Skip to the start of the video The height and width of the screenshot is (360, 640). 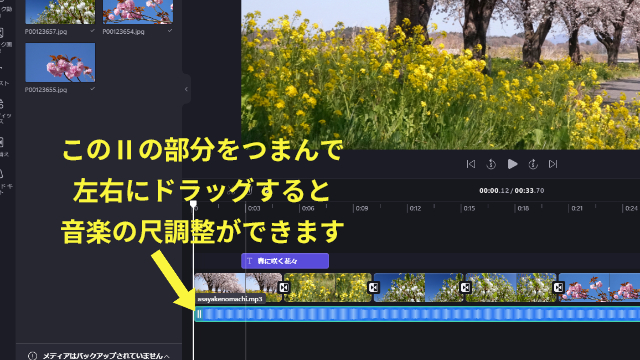[x=471, y=164]
